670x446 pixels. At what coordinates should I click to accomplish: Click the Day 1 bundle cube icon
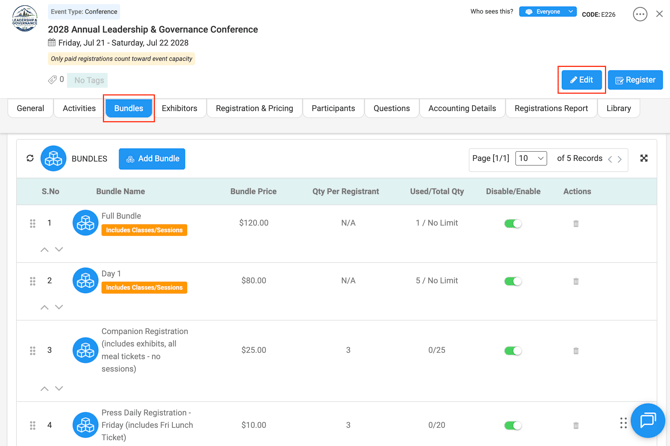85,280
